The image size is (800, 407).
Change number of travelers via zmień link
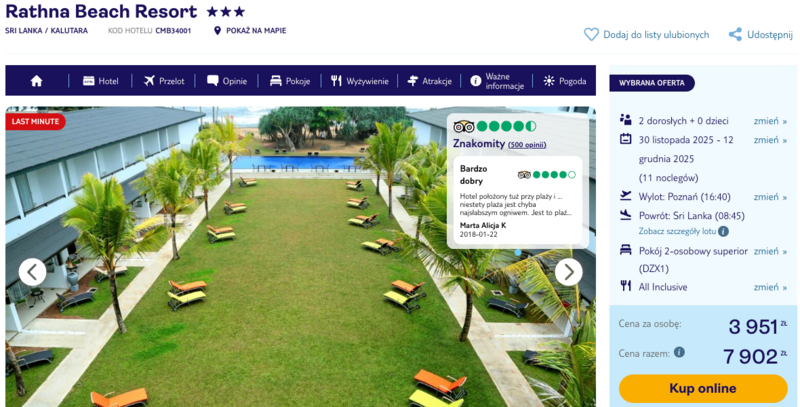770,121
